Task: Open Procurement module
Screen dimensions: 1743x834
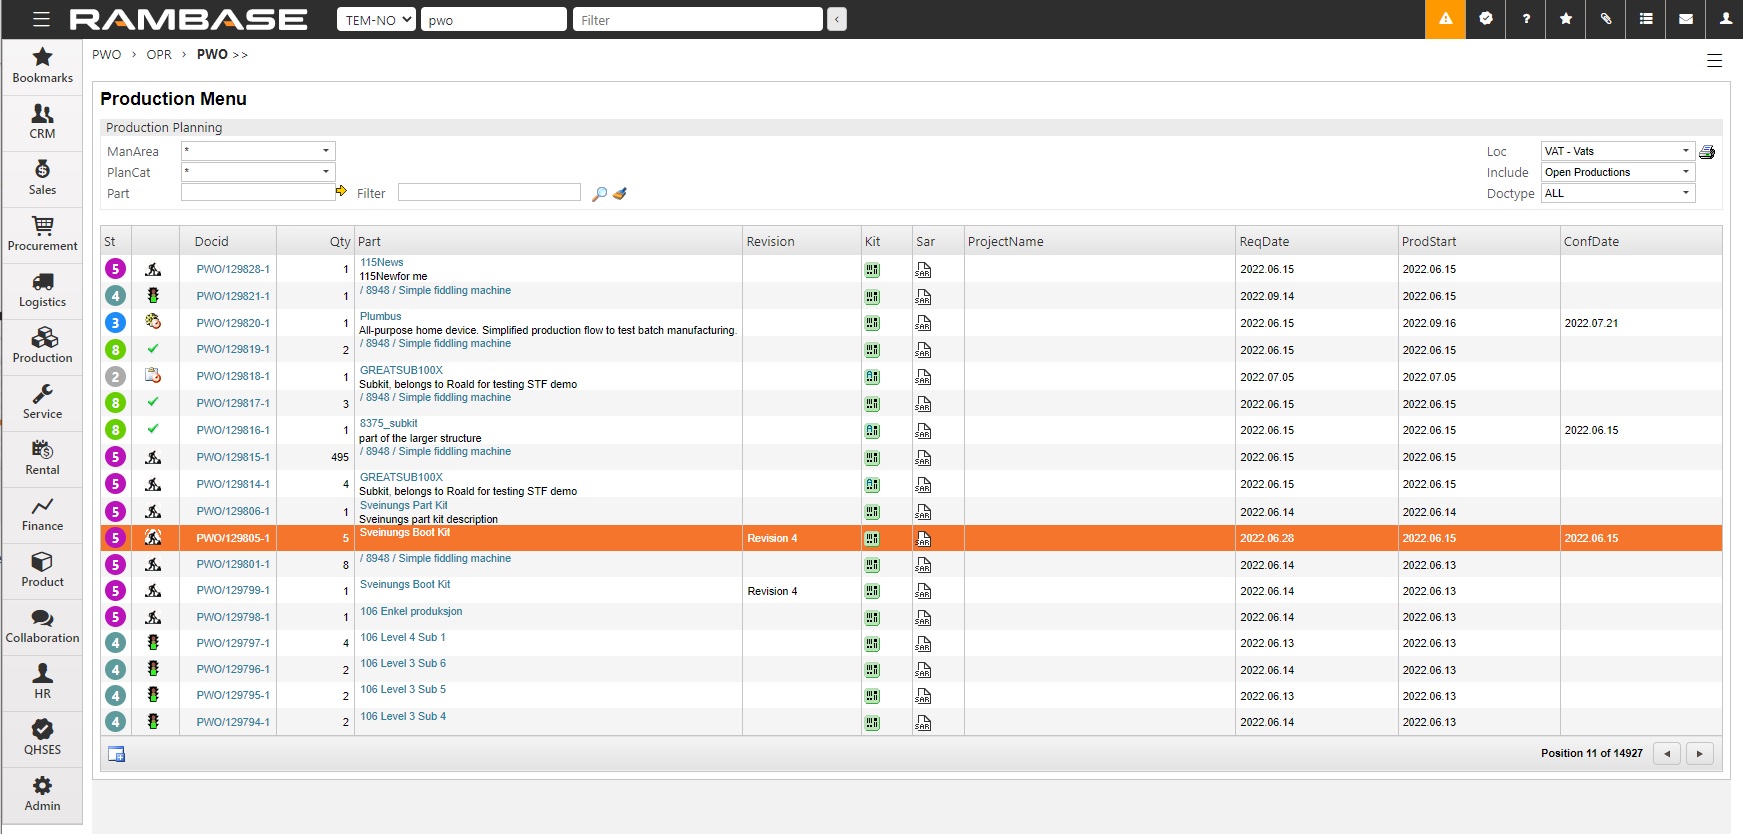Action: pyautogui.click(x=42, y=235)
